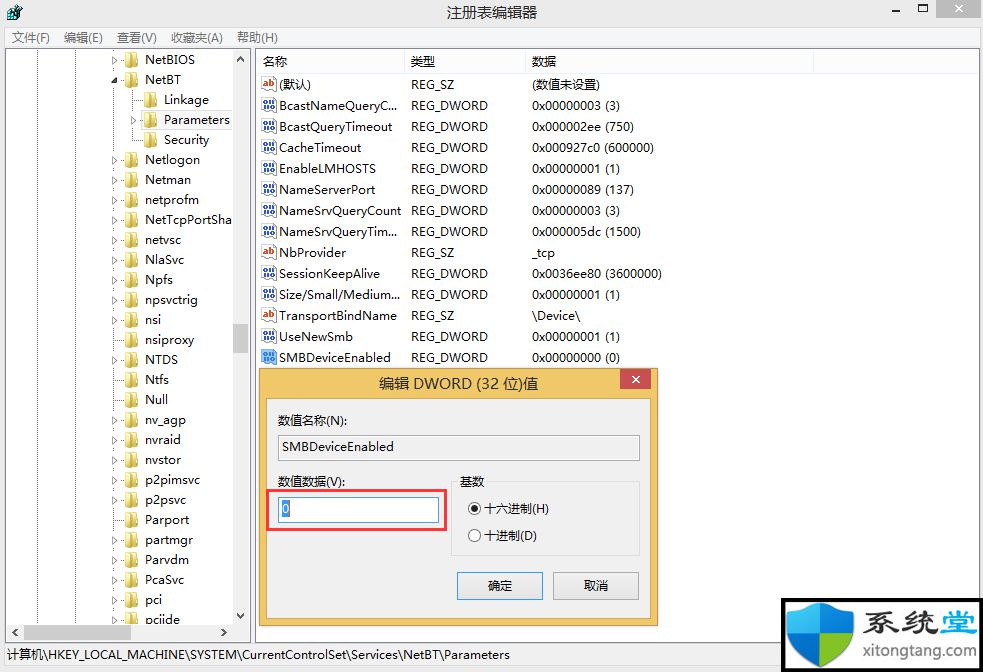Click the TransportBindName string icon
This screenshot has height=672, width=983.
tap(269, 315)
